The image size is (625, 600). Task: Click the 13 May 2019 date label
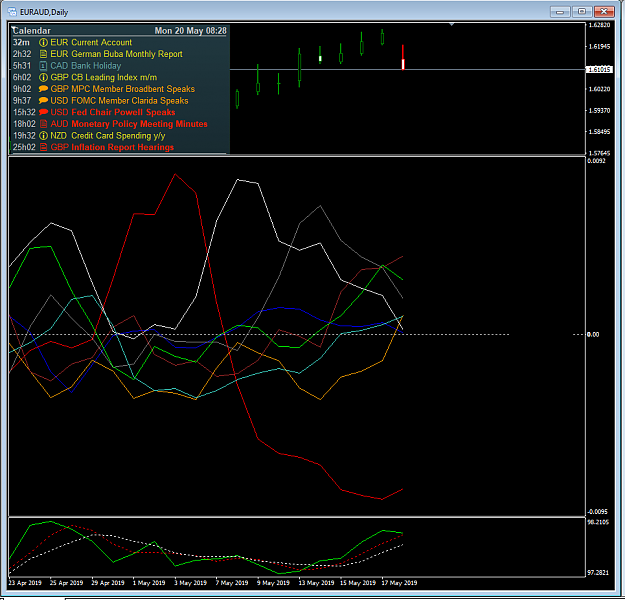(316, 583)
